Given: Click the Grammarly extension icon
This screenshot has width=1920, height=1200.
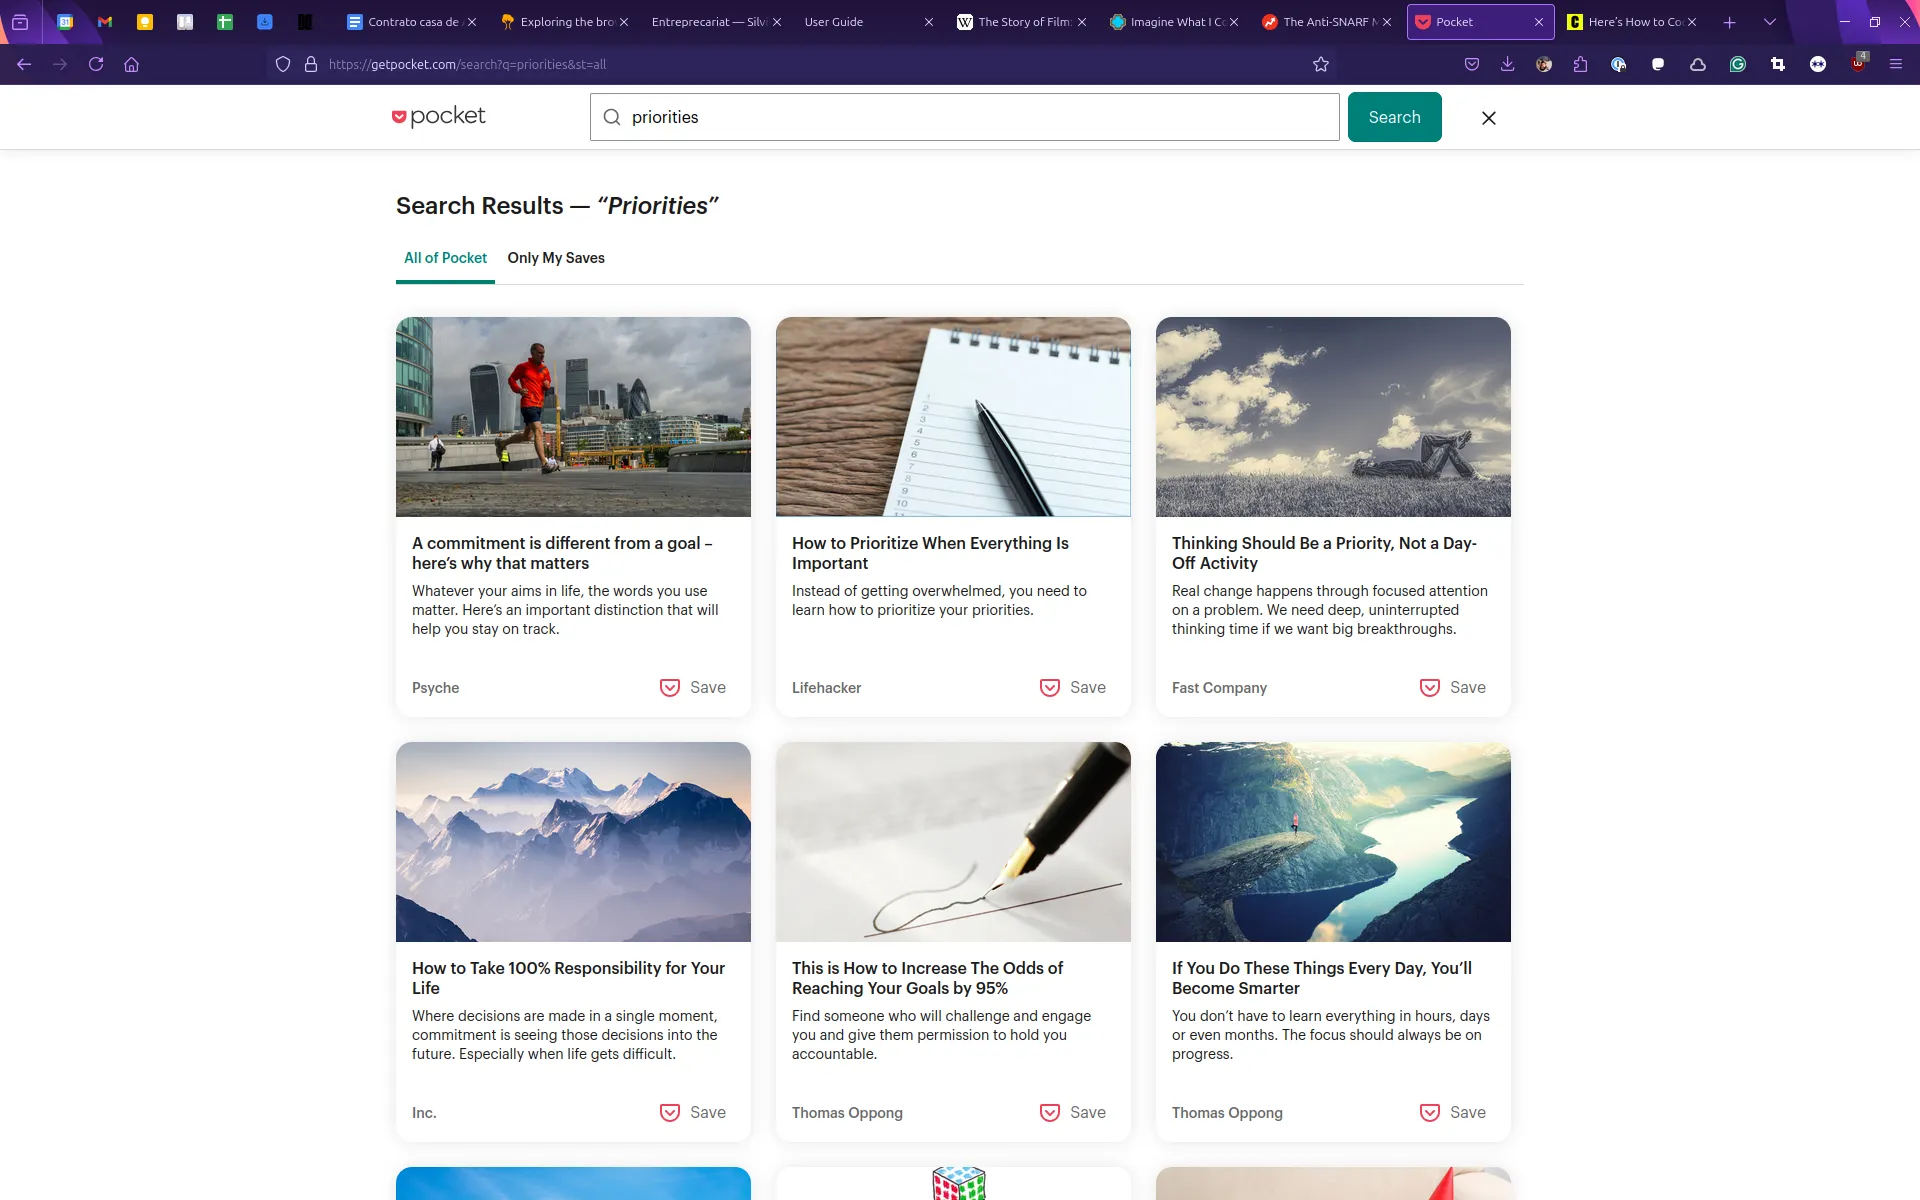Looking at the screenshot, I should coord(1738,64).
